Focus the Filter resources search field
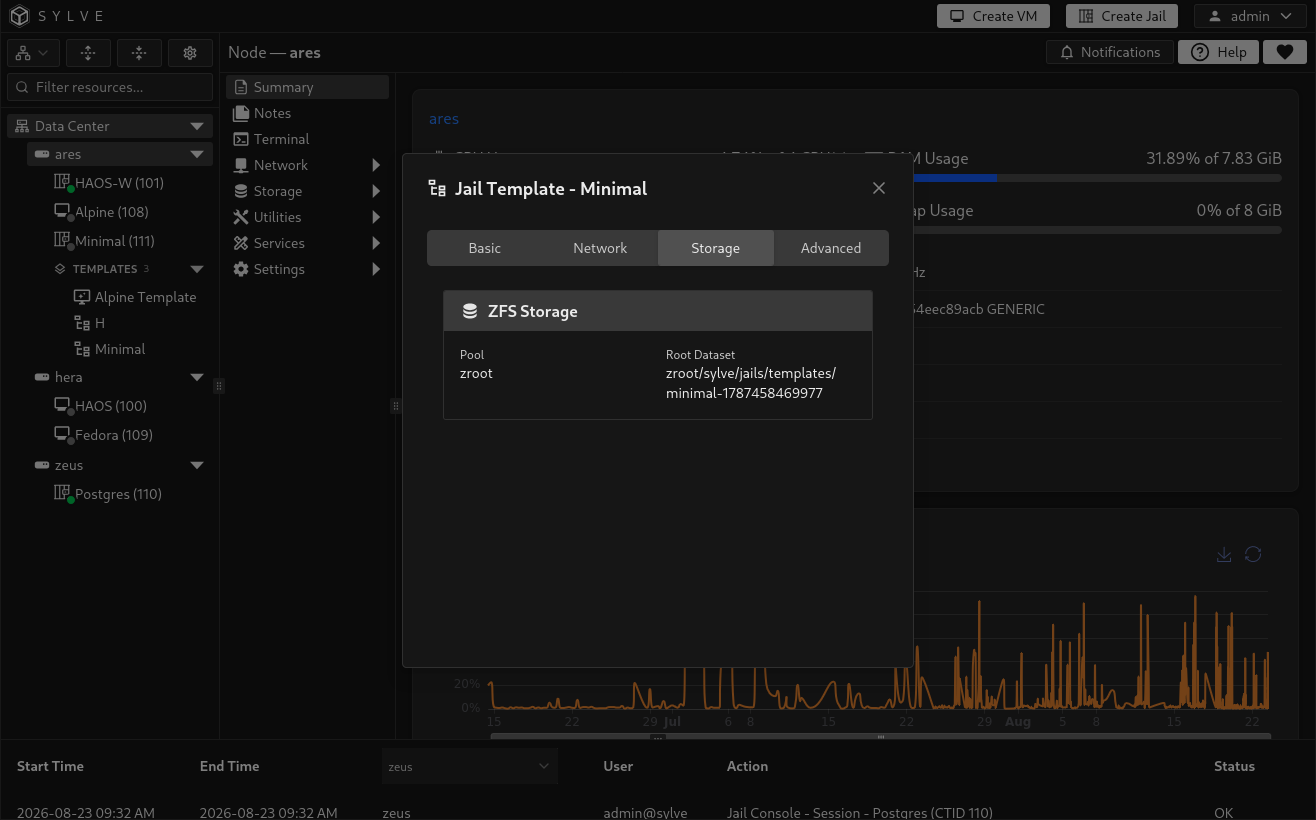Viewport: 1316px width, 820px height. 110,87
